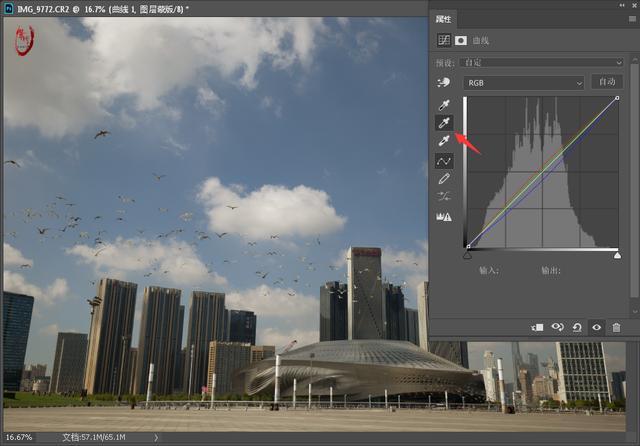Toggle the adjustment layer visibility eye
The height and width of the screenshot is (446, 640).
pos(597,327)
